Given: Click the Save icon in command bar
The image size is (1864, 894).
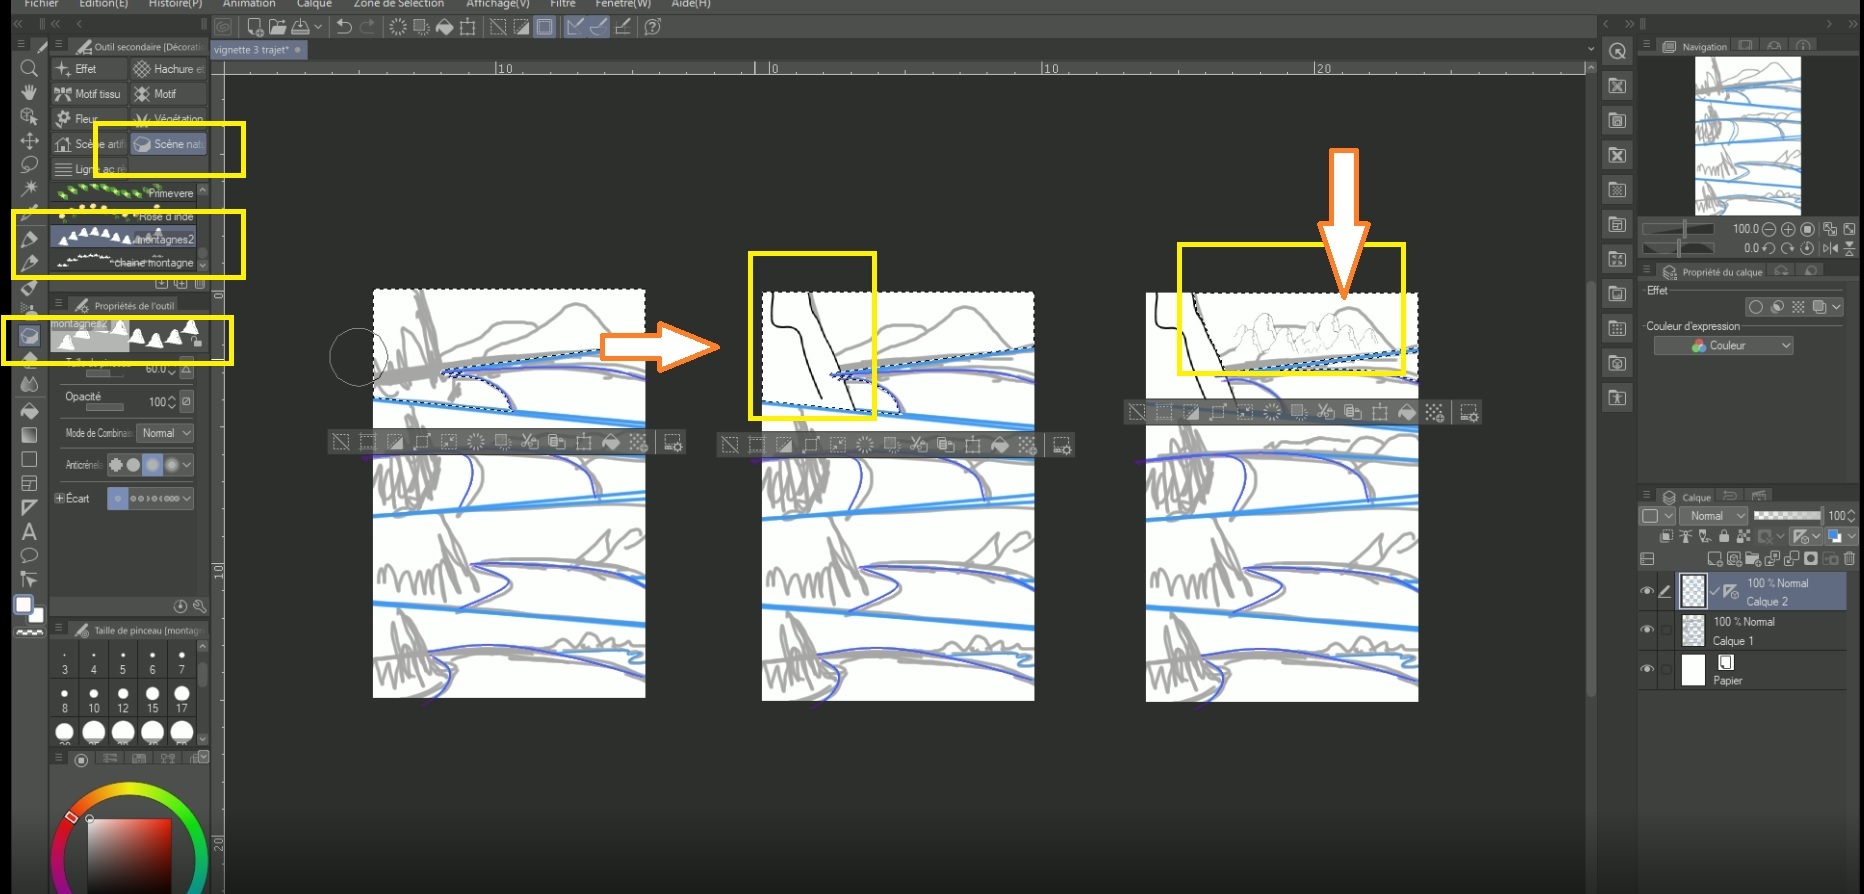Looking at the screenshot, I should point(299,27).
